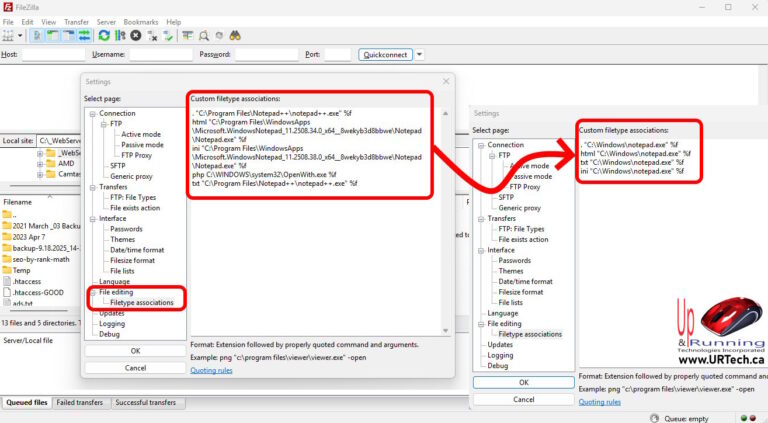
Task: Toggle synchronized browsing icon
Action: pyautogui.click(x=219, y=35)
